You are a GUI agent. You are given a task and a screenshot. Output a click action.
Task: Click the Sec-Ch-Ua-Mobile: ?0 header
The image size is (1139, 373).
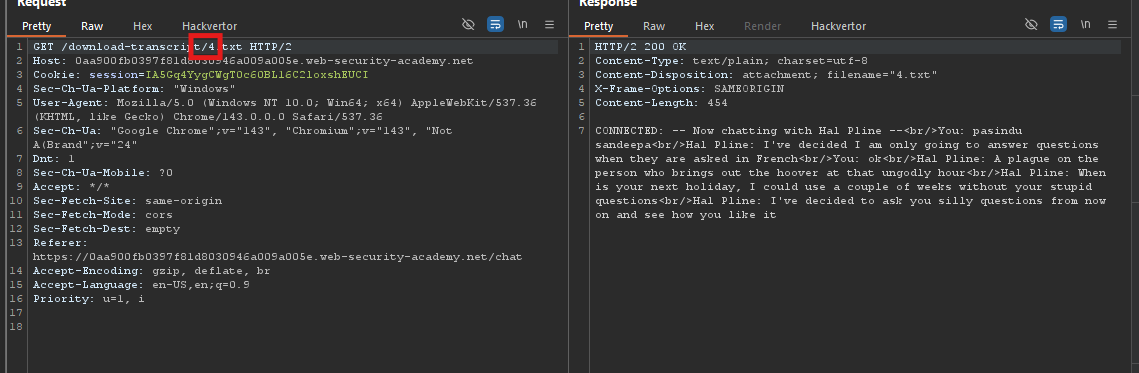coord(103,173)
